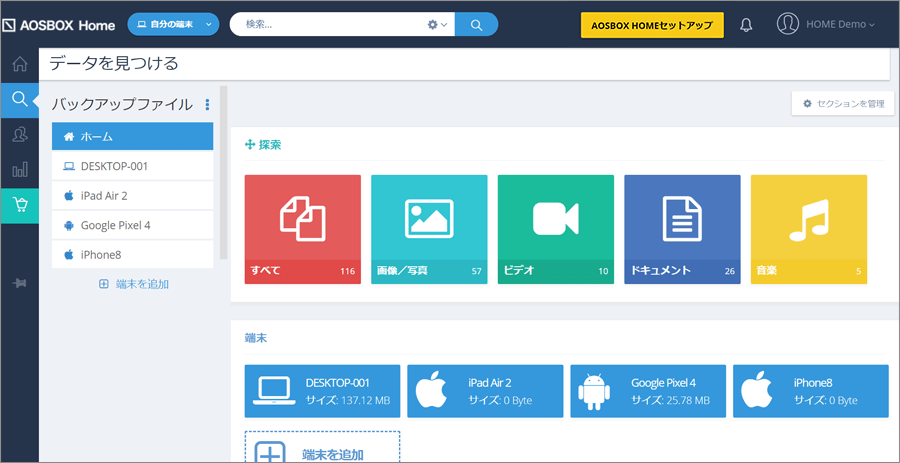The height and width of the screenshot is (463, 900).
Task: Select iPhone8 in the sidebar list
Action: (x=133, y=254)
